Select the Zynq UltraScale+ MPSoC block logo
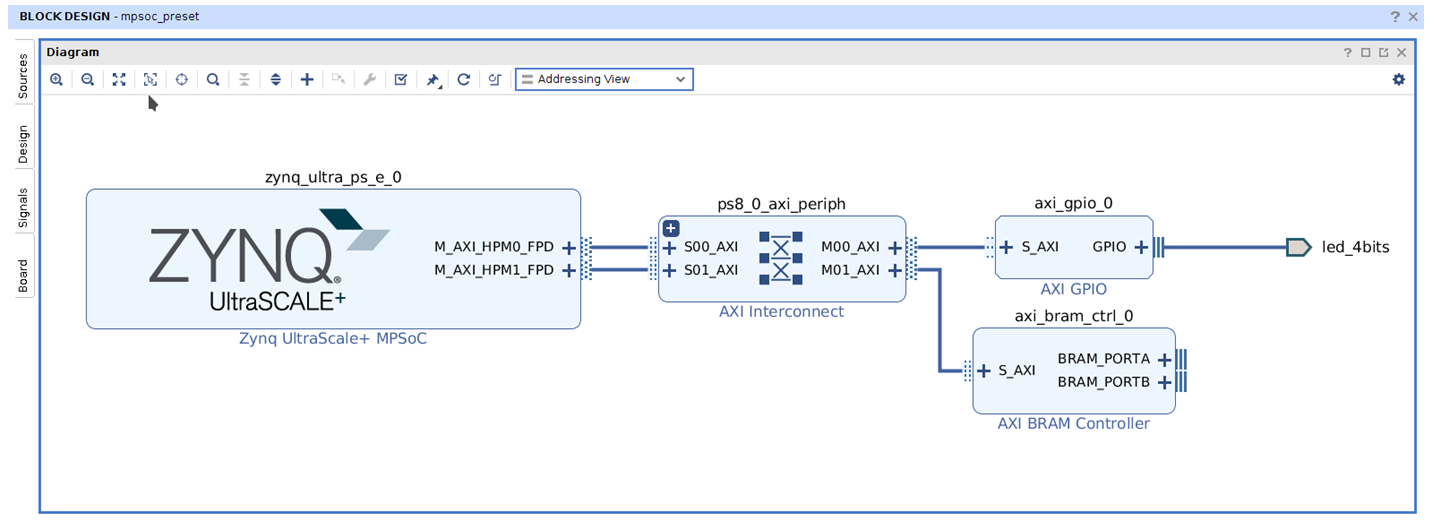The width and height of the screenshot is (1434, 522). coord(268,258)
